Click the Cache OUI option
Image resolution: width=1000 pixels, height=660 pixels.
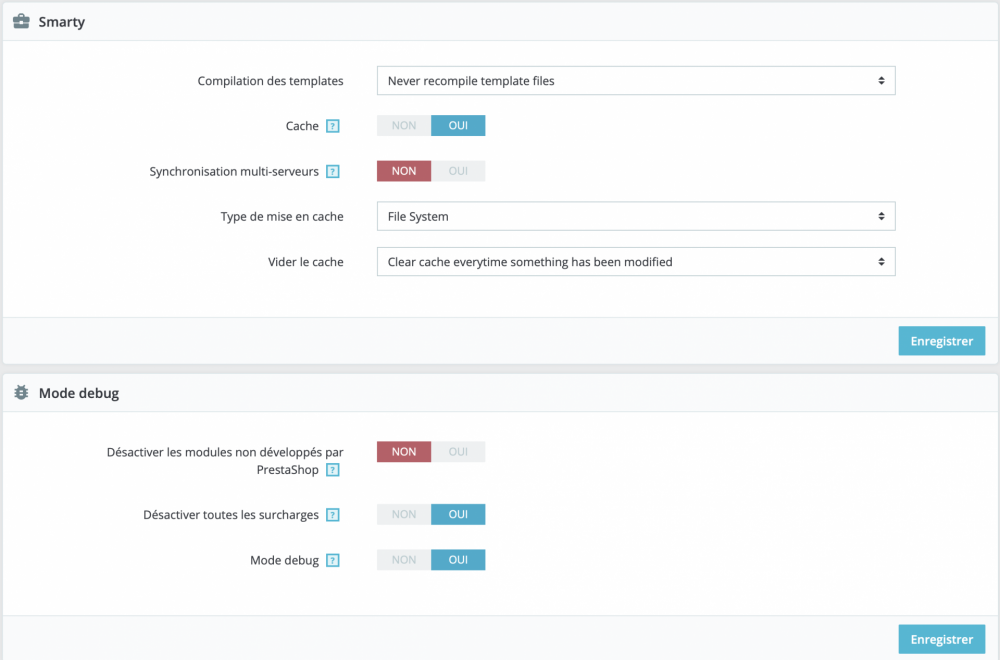pyautogui.click(x=458, y=126)
